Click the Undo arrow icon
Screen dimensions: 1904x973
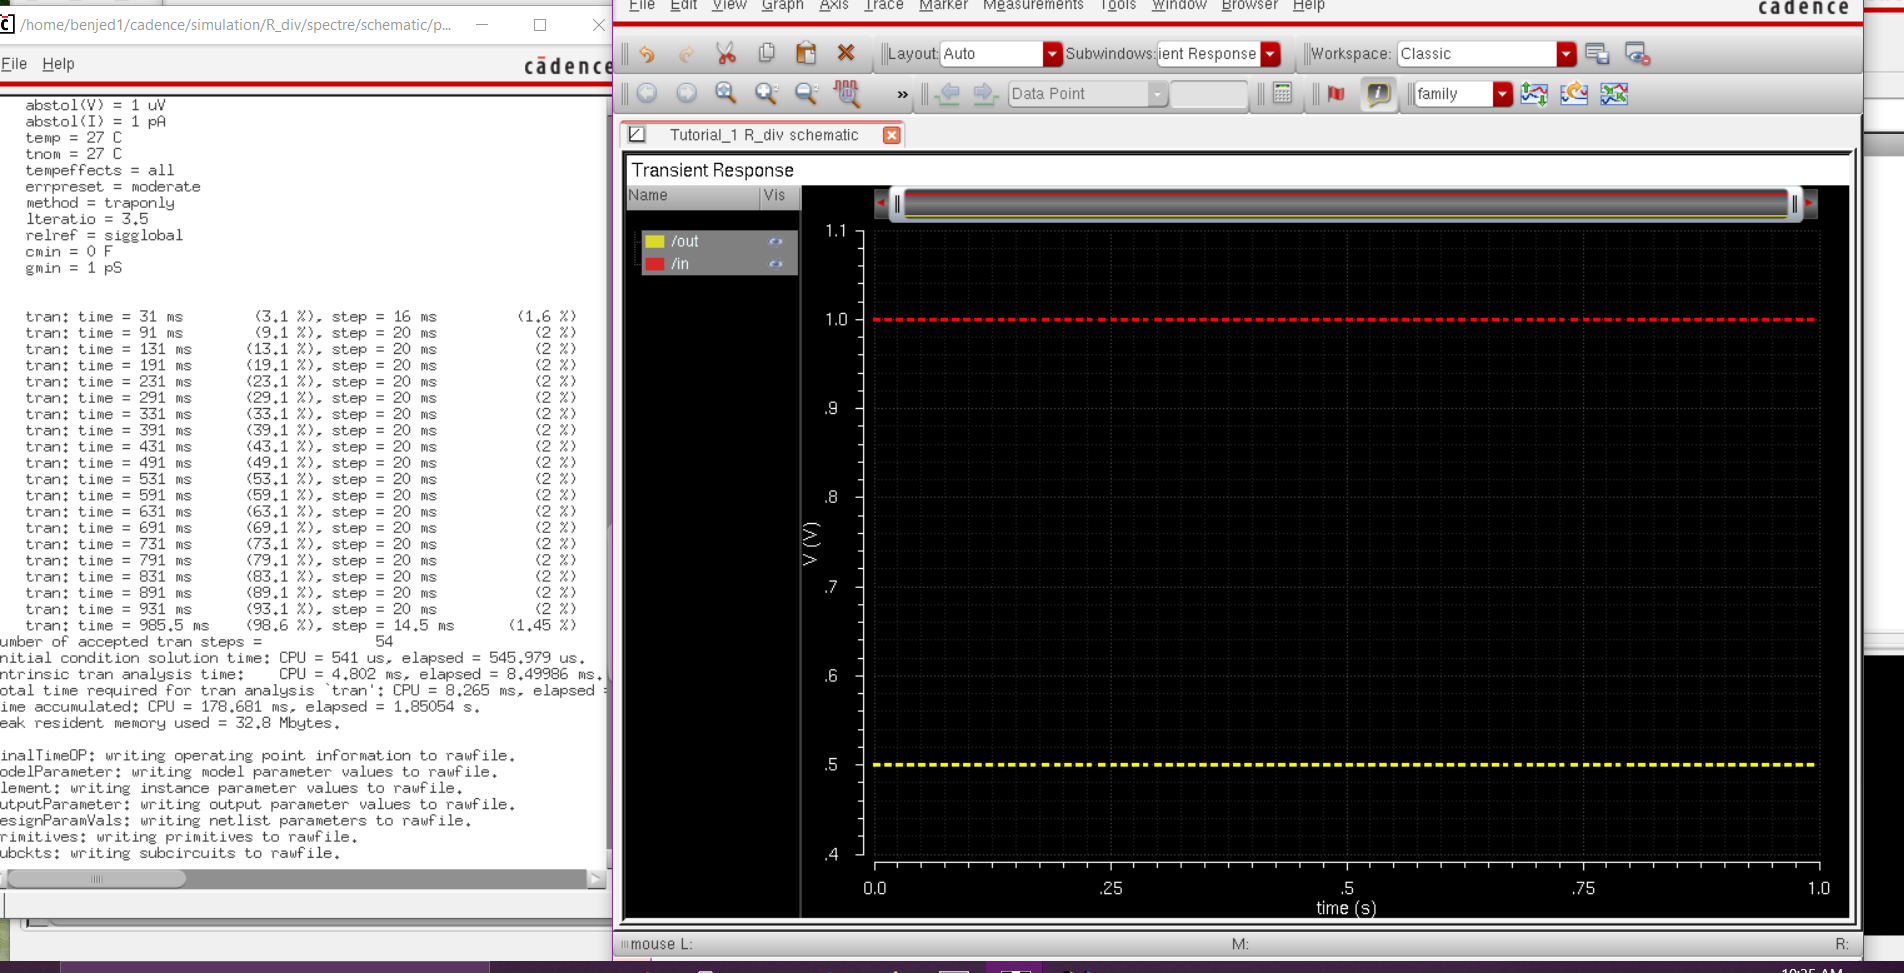coord(647,54)
